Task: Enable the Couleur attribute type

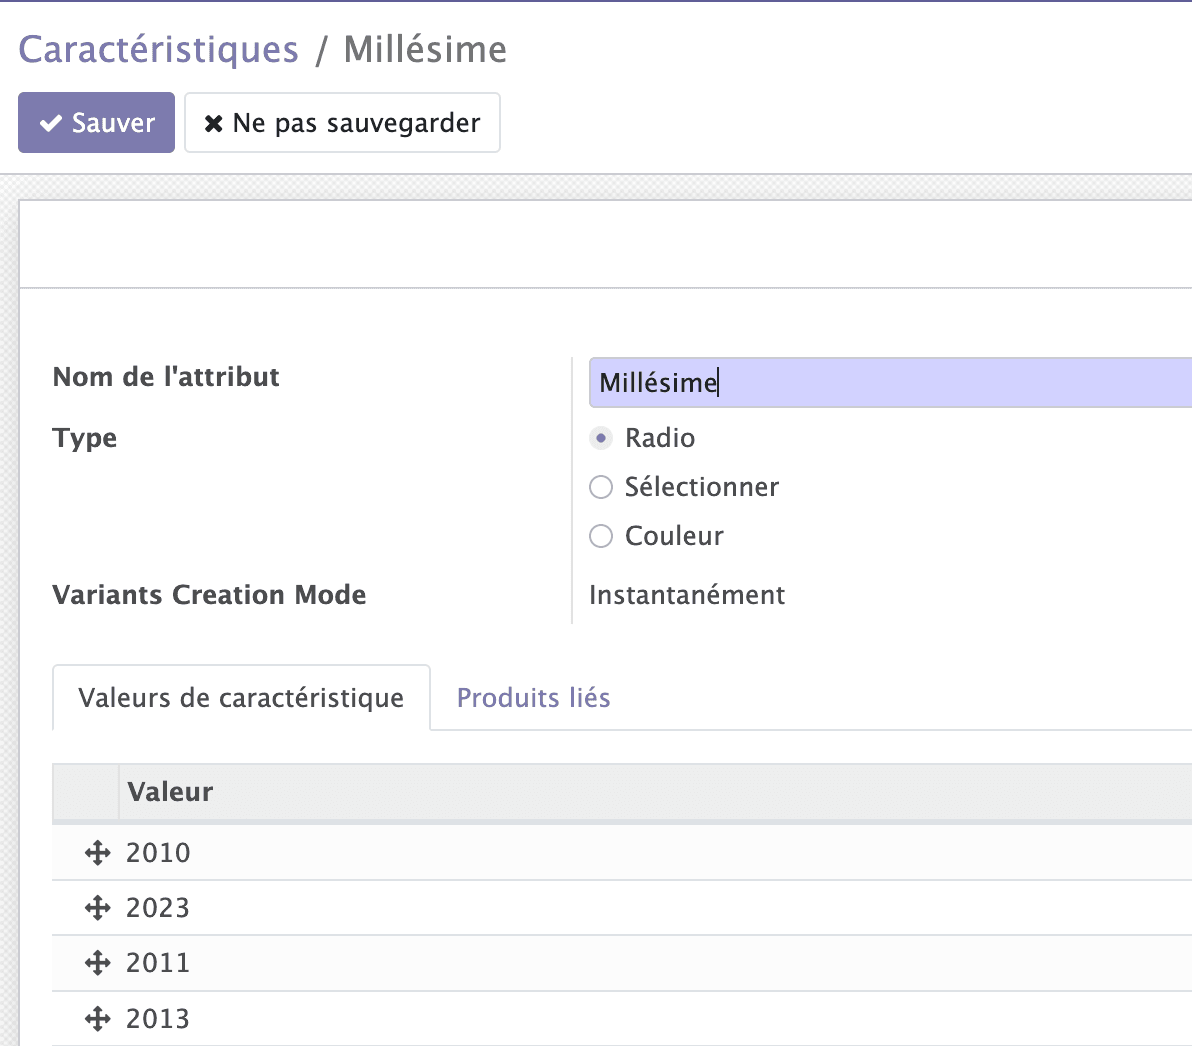Action: click(x=600, y=536)
